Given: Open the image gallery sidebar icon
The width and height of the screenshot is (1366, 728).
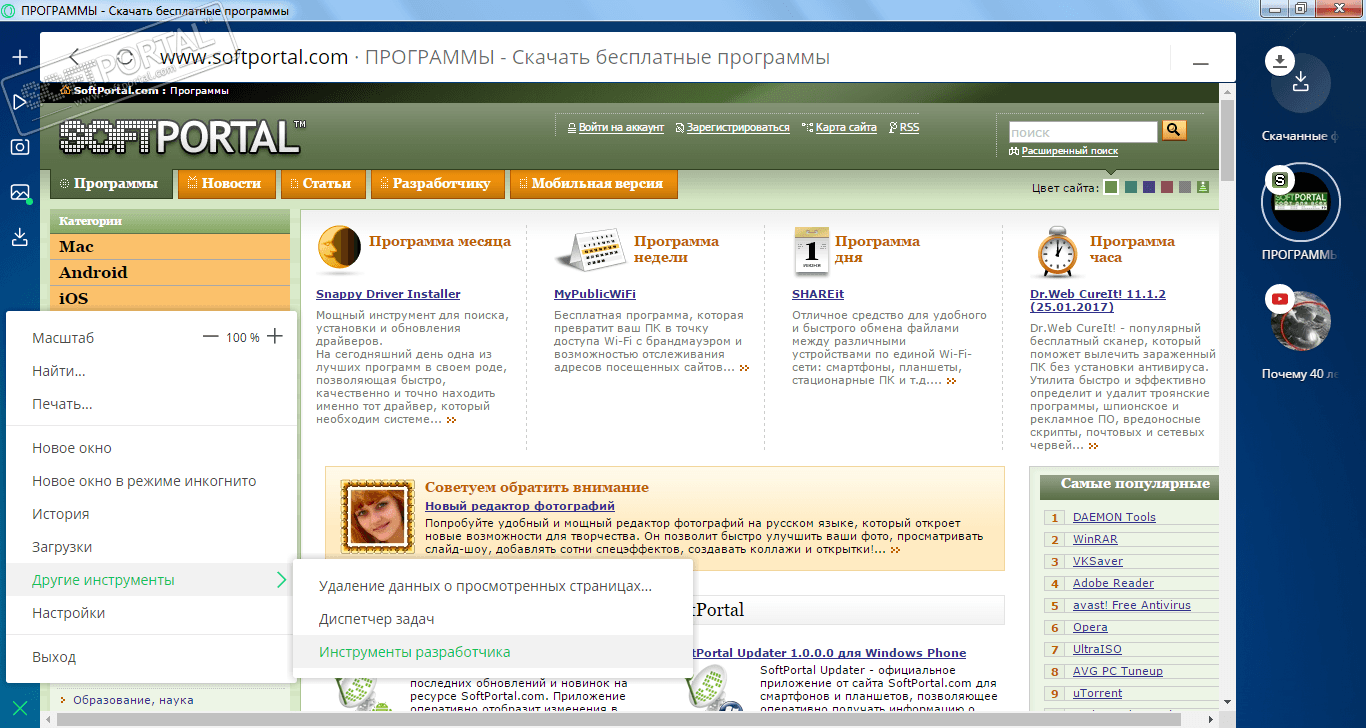Looking at the screenshot, I should coord(20,192).
